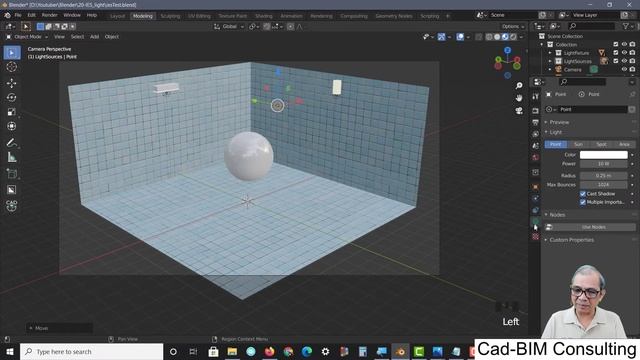Select the Measure tool
The height and width of the screenshot is (360, 640).
(x=12, y=157)
